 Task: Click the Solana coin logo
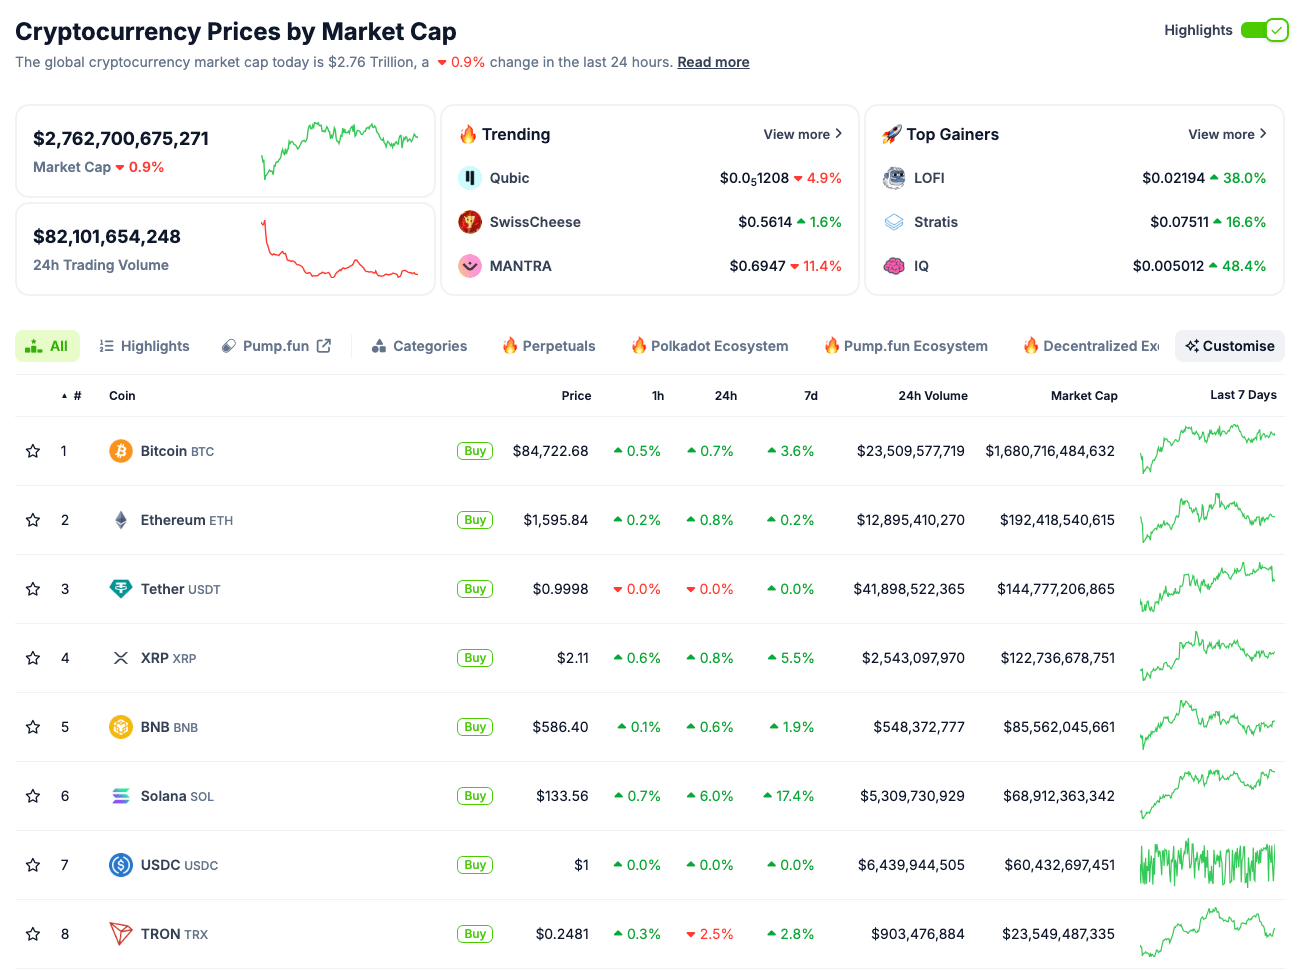120,795
